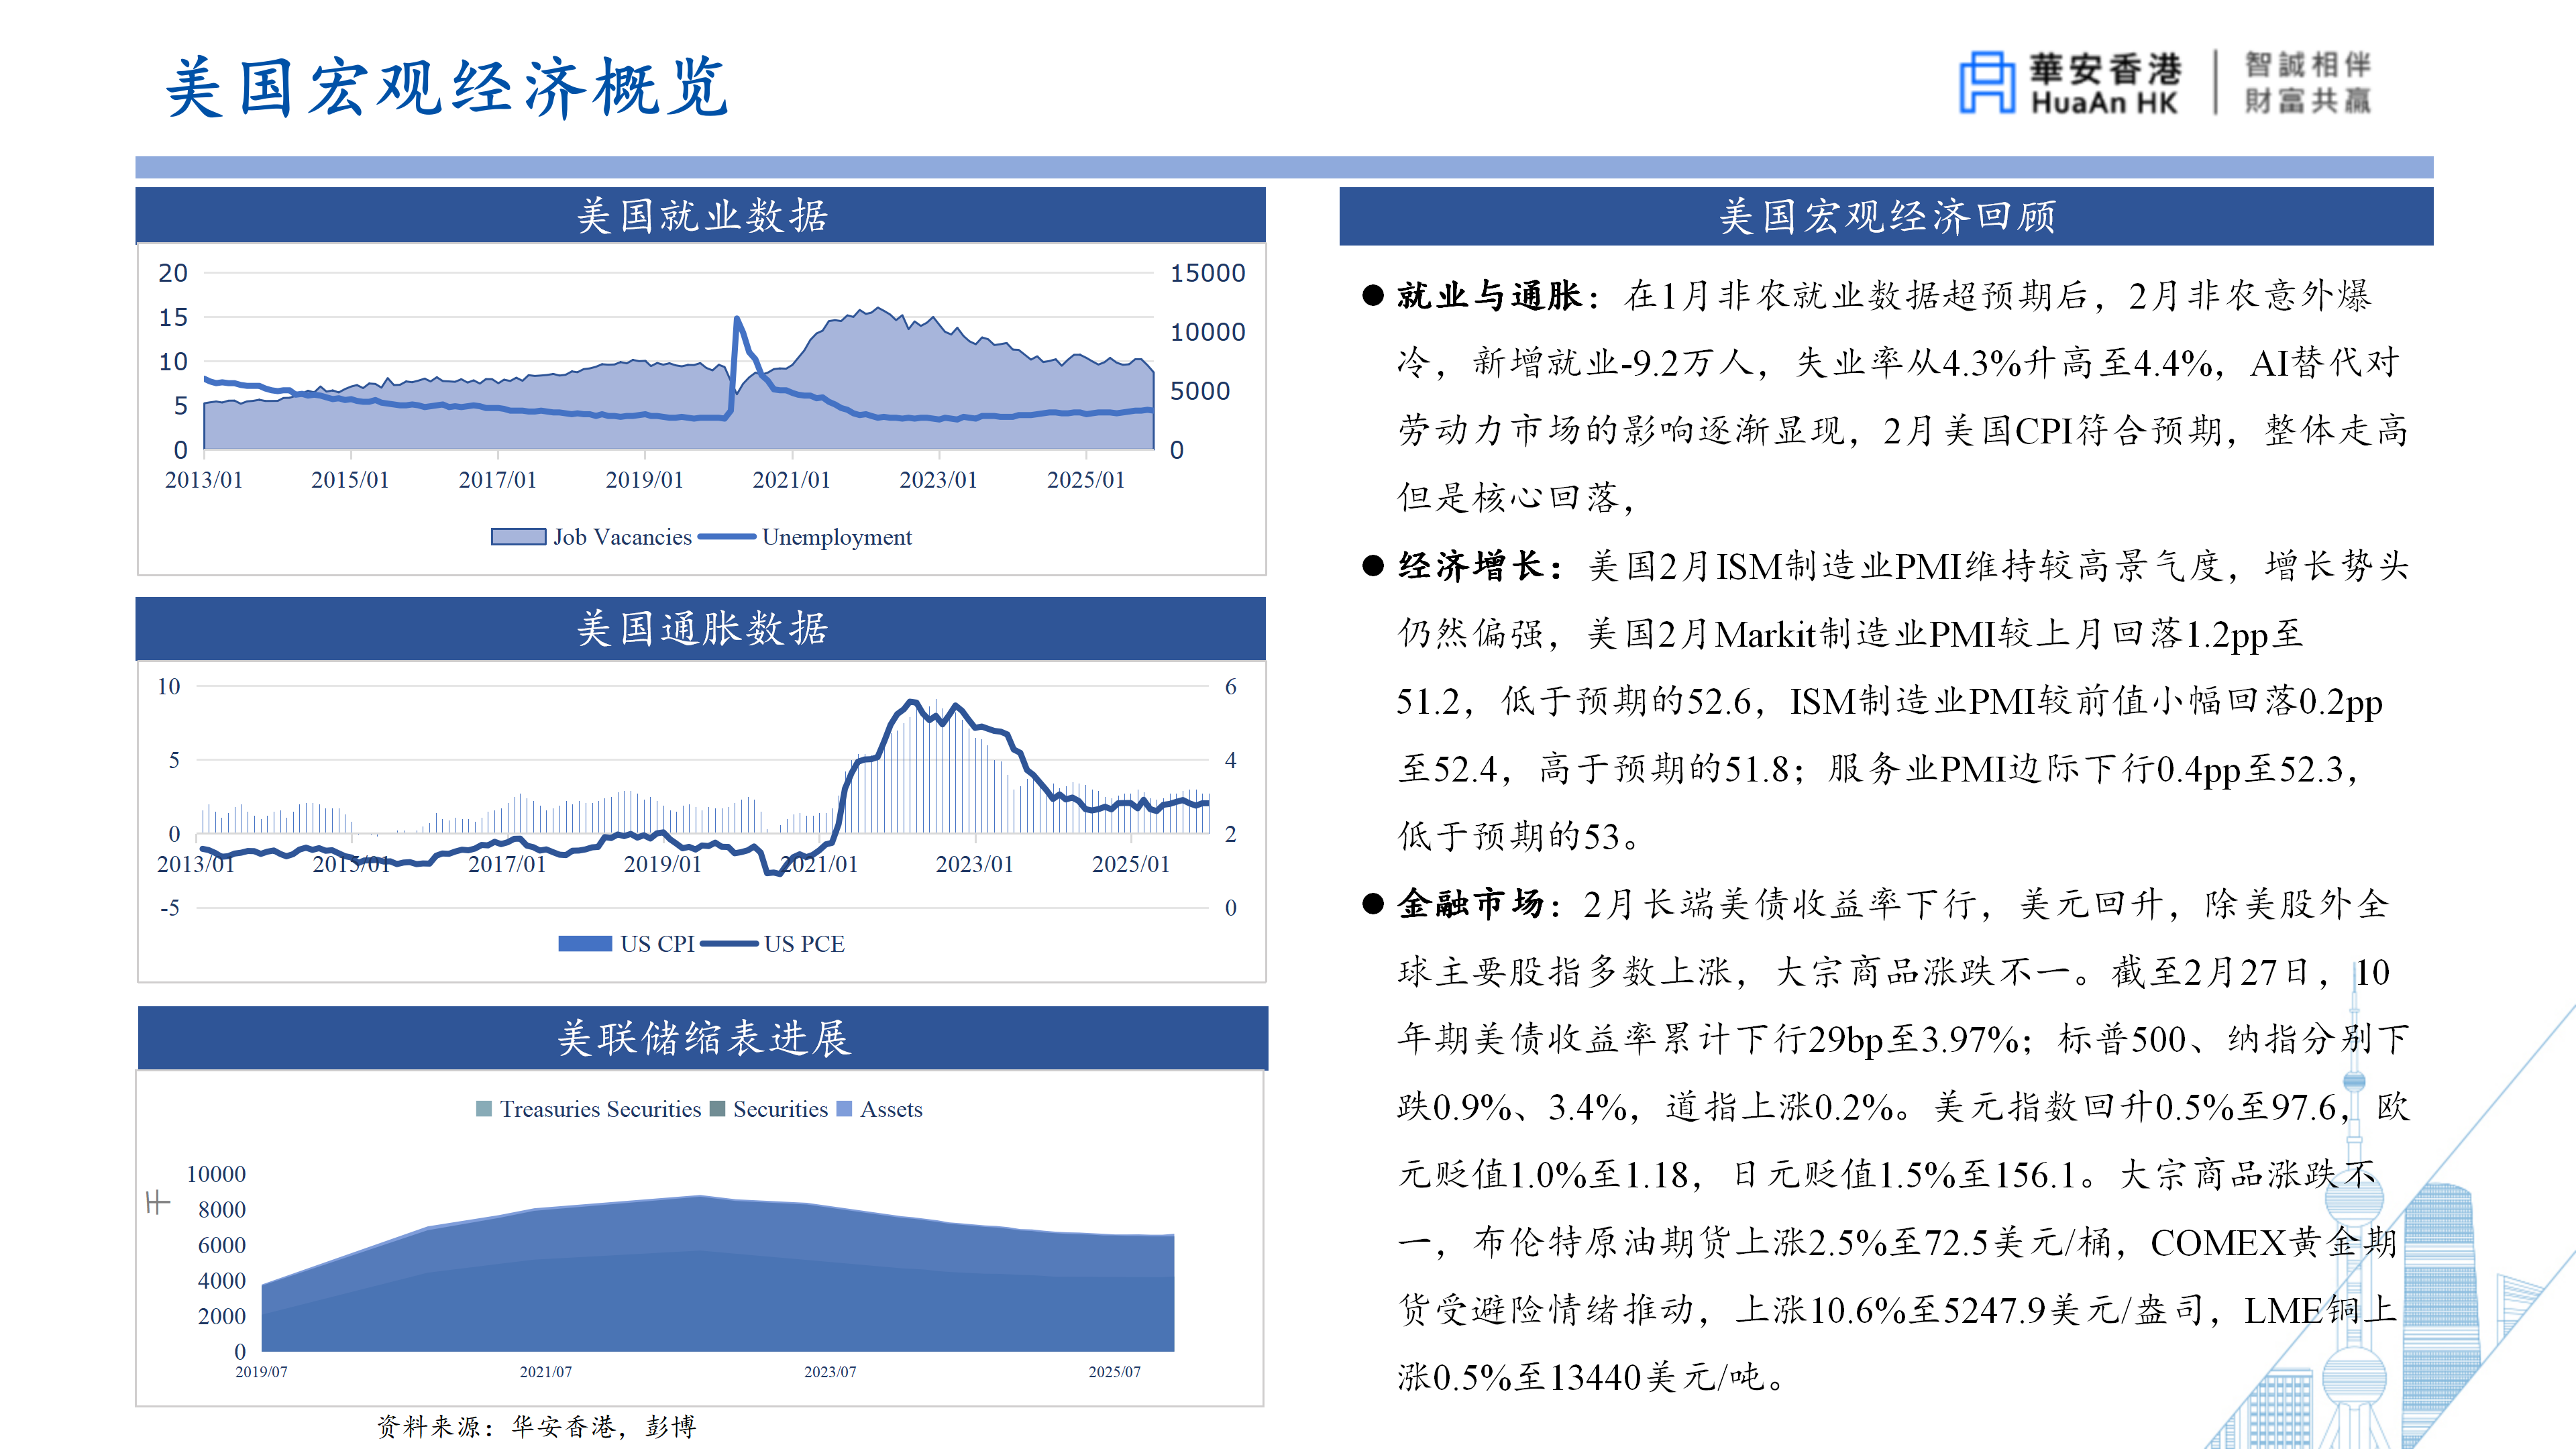The image size is (2576, 1449).
Task: Click the unemployment spike in employment chart
Action: pyautogui.click(x=738, y=322)
